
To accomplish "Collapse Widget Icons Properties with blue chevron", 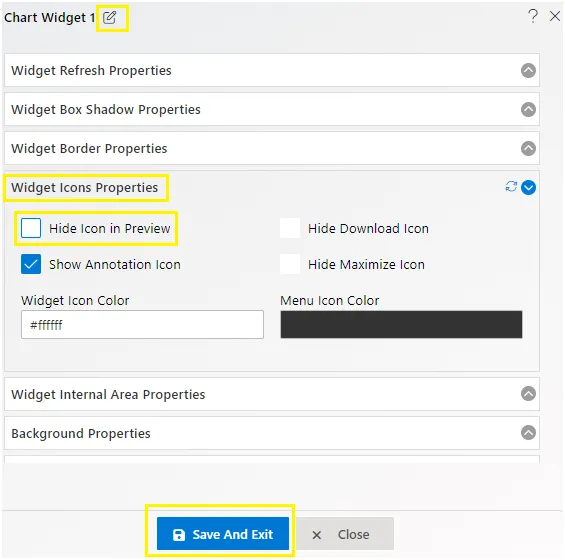I will click(x=528, y=187).
